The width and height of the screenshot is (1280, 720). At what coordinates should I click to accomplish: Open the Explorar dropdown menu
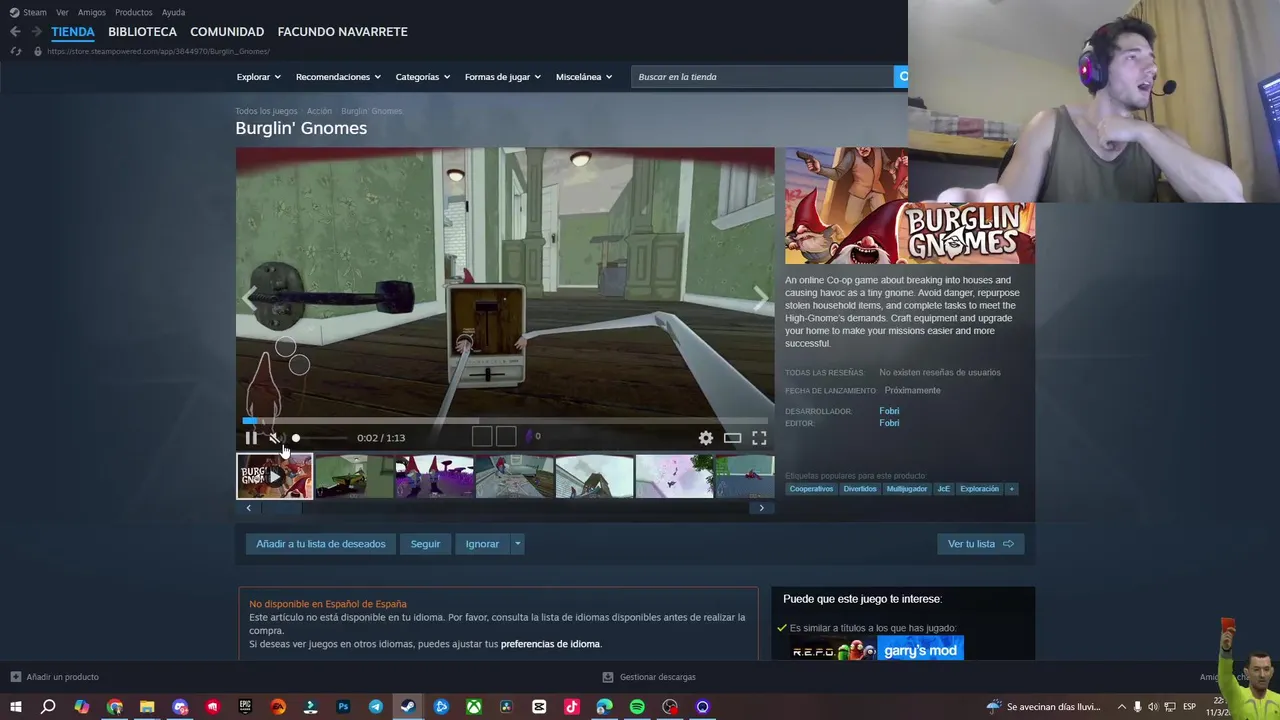click(x=258, y=77)
